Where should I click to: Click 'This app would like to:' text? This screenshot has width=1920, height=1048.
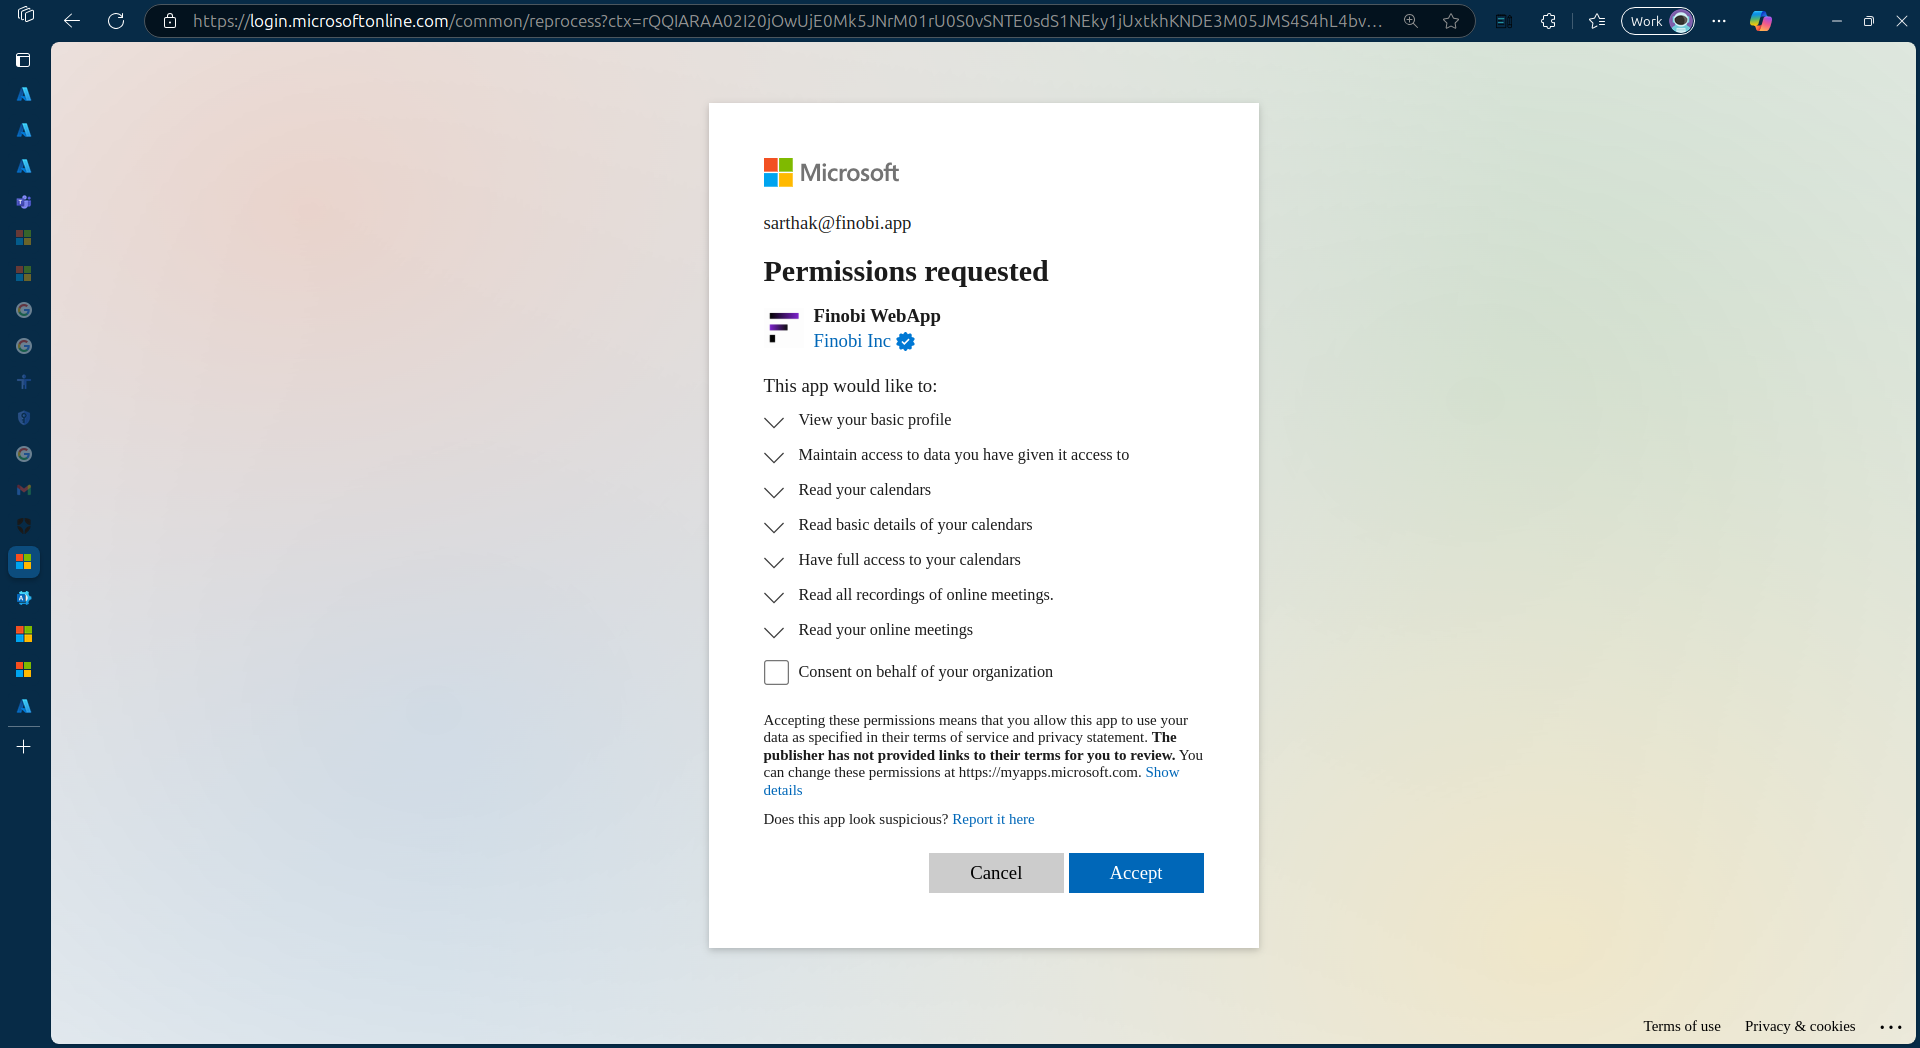(x=850, y=386)
